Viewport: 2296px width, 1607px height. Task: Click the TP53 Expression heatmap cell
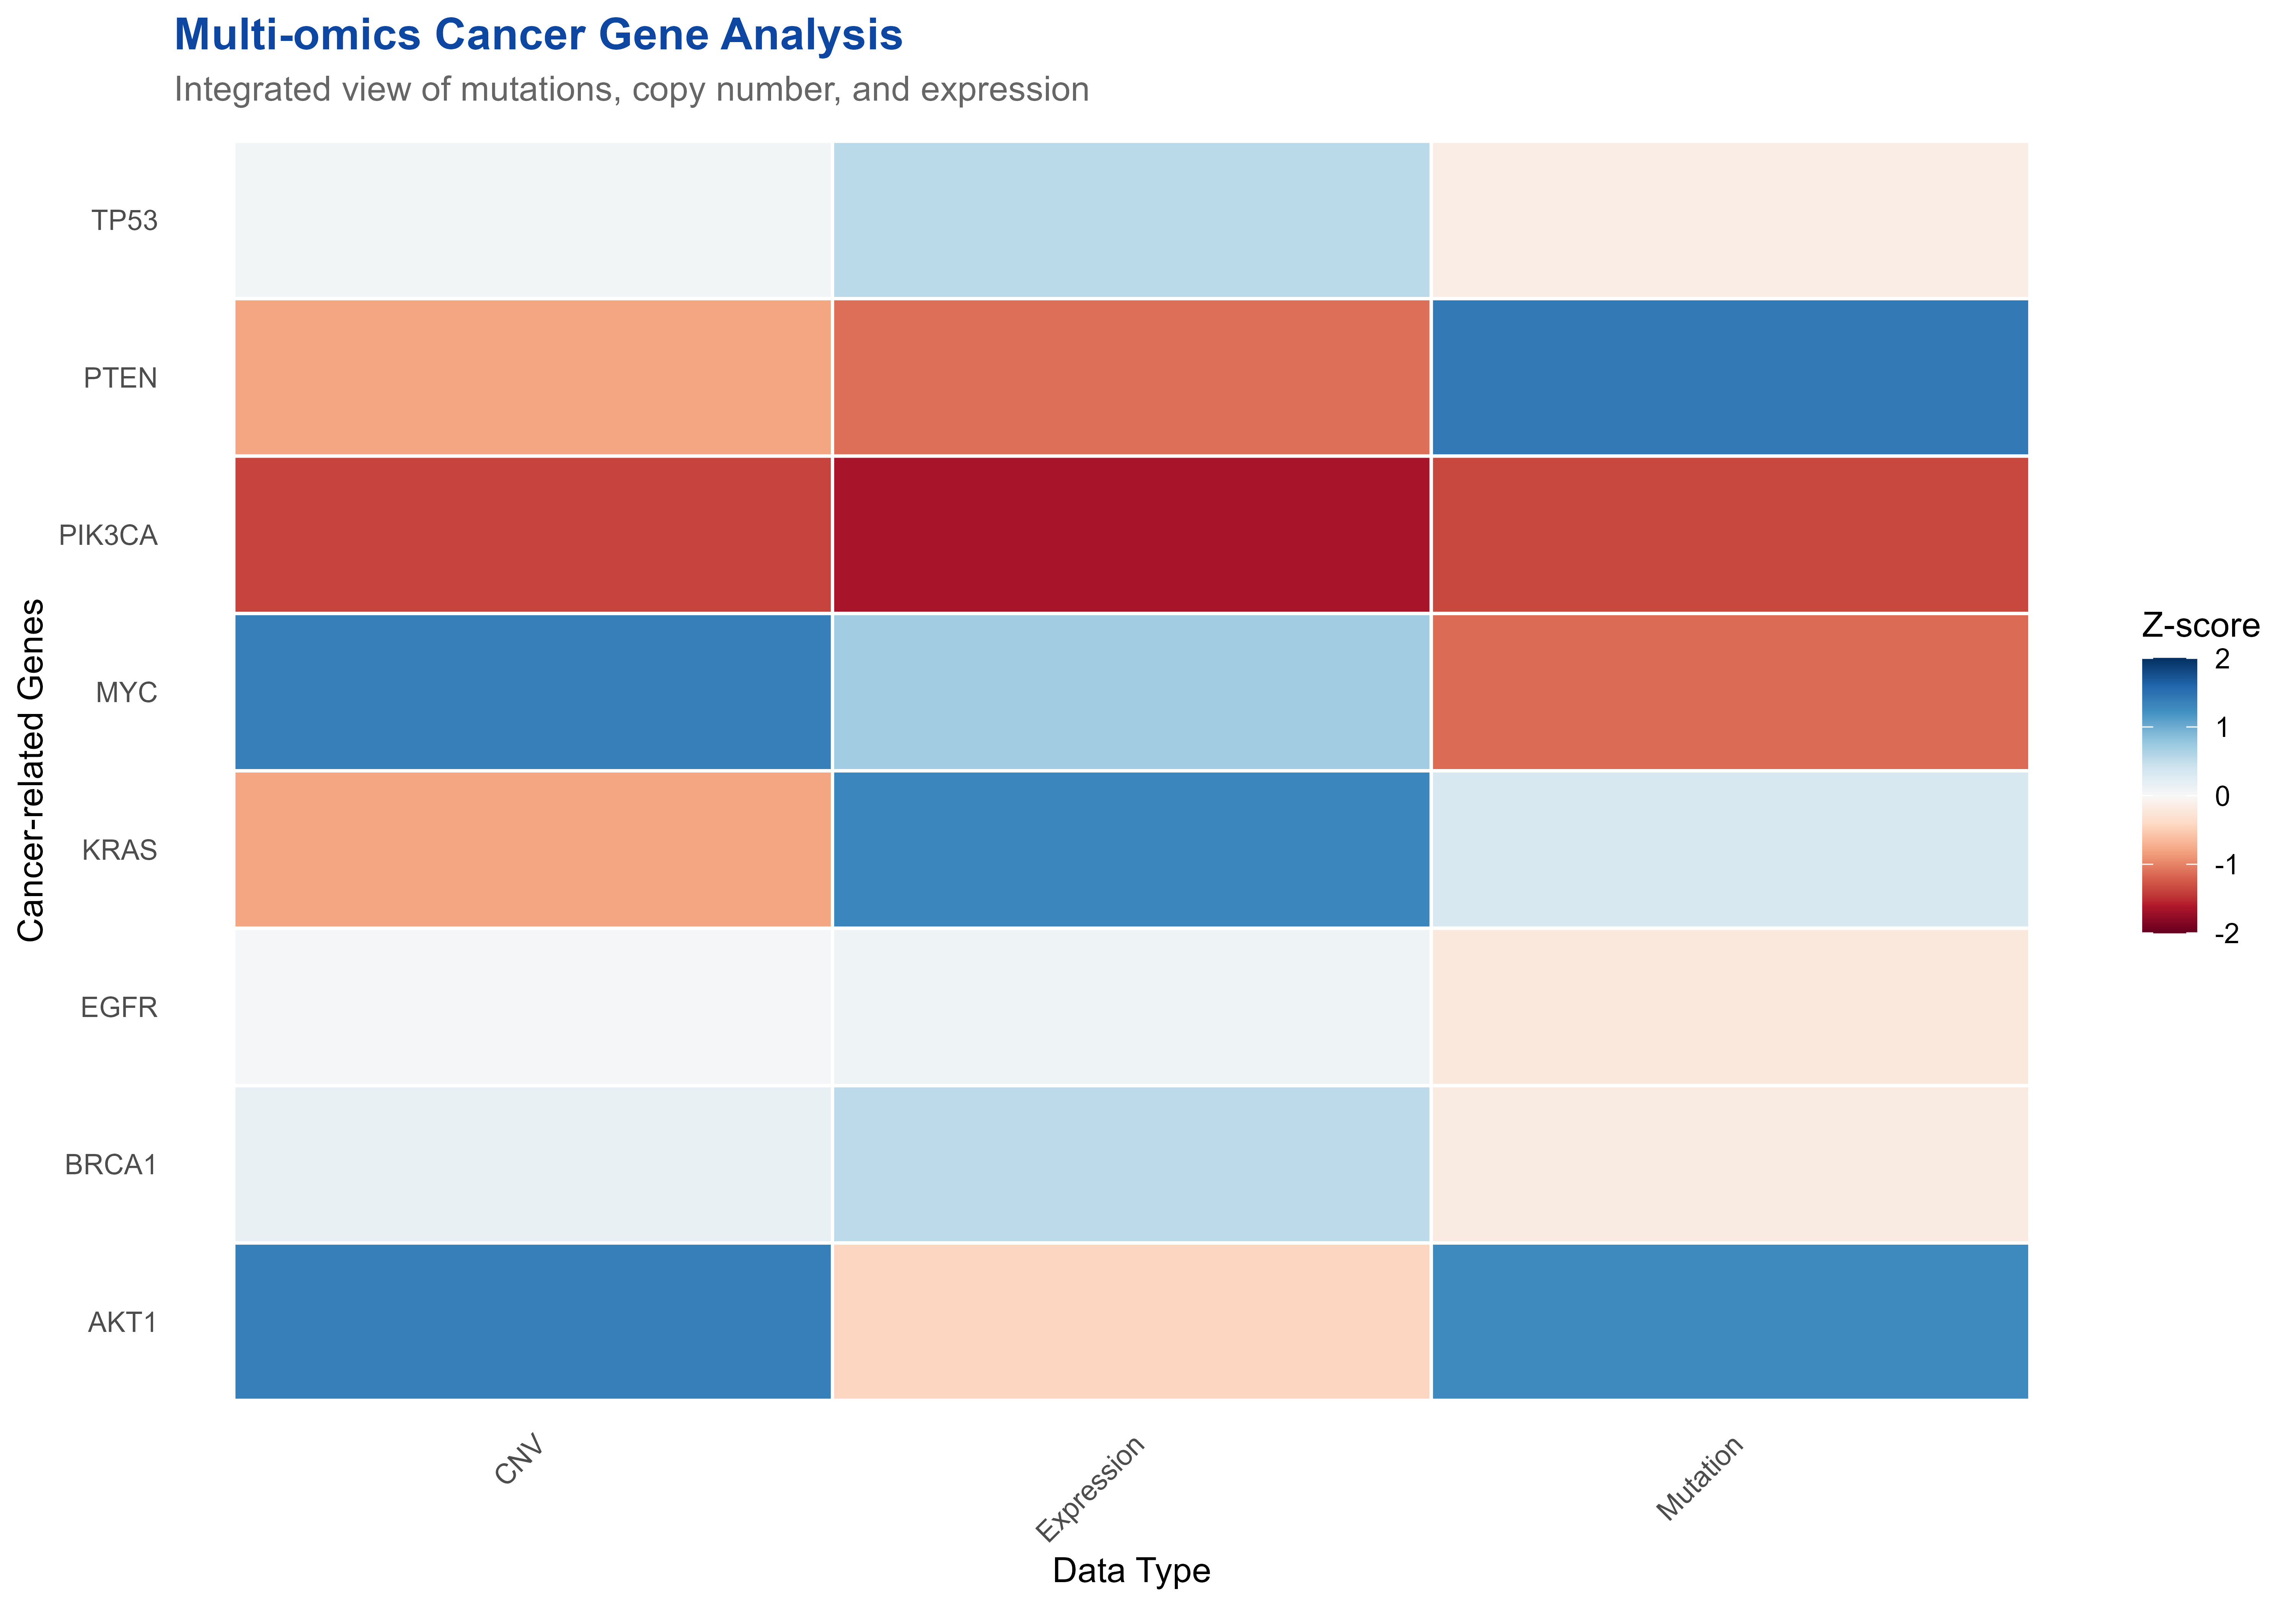pos(1131,220)
